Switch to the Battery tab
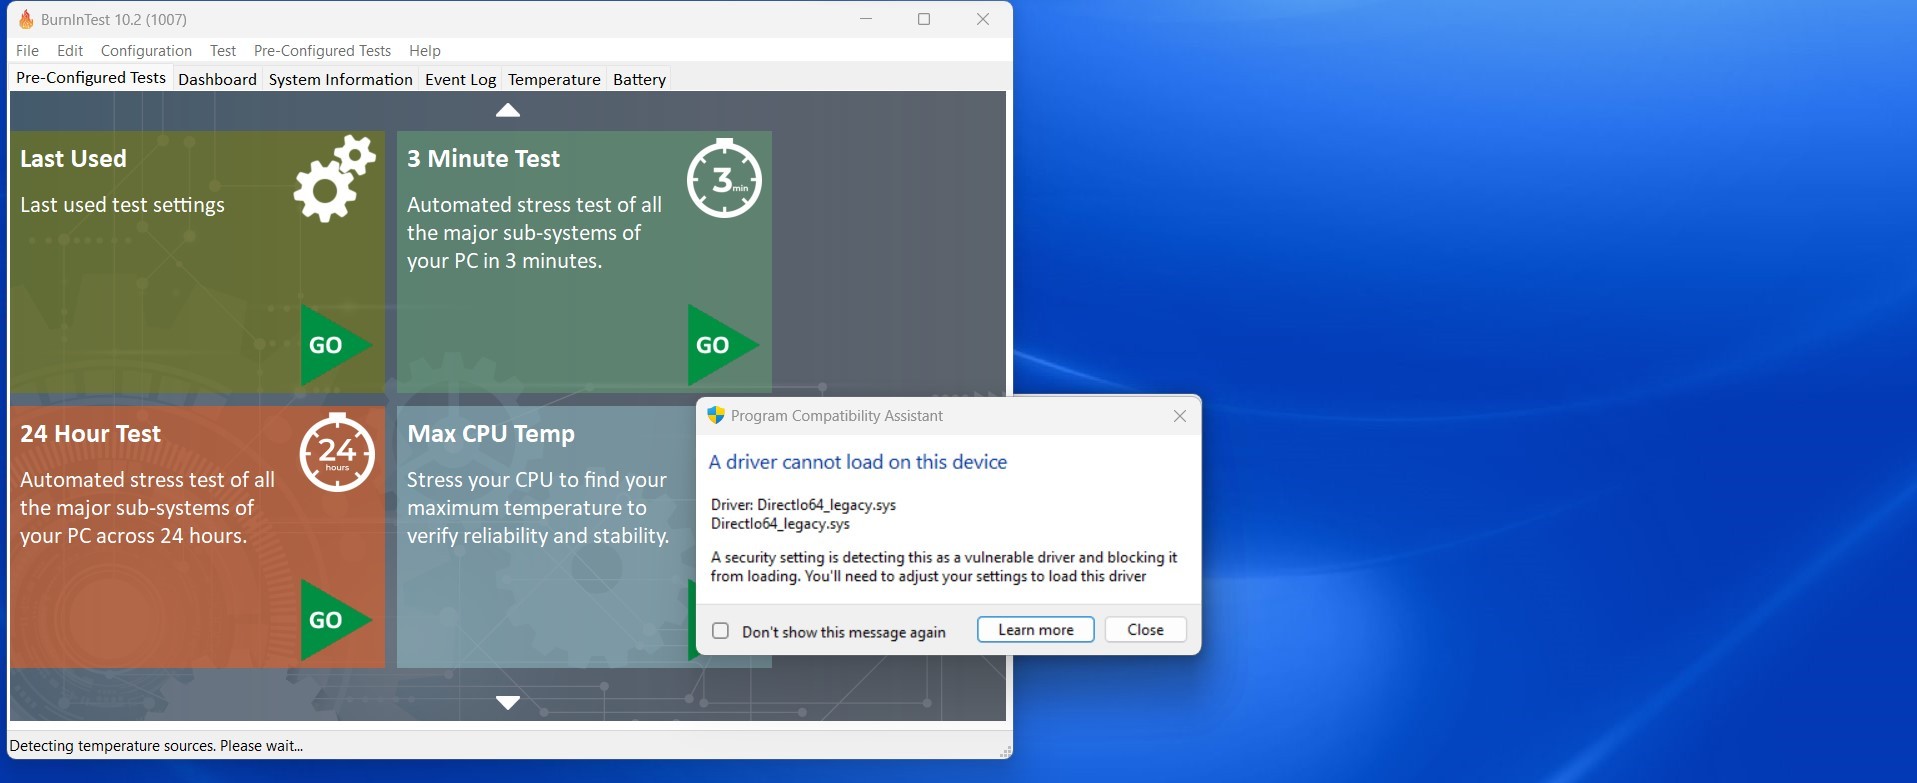1917x783 pixels. click(x=639, y=79)
